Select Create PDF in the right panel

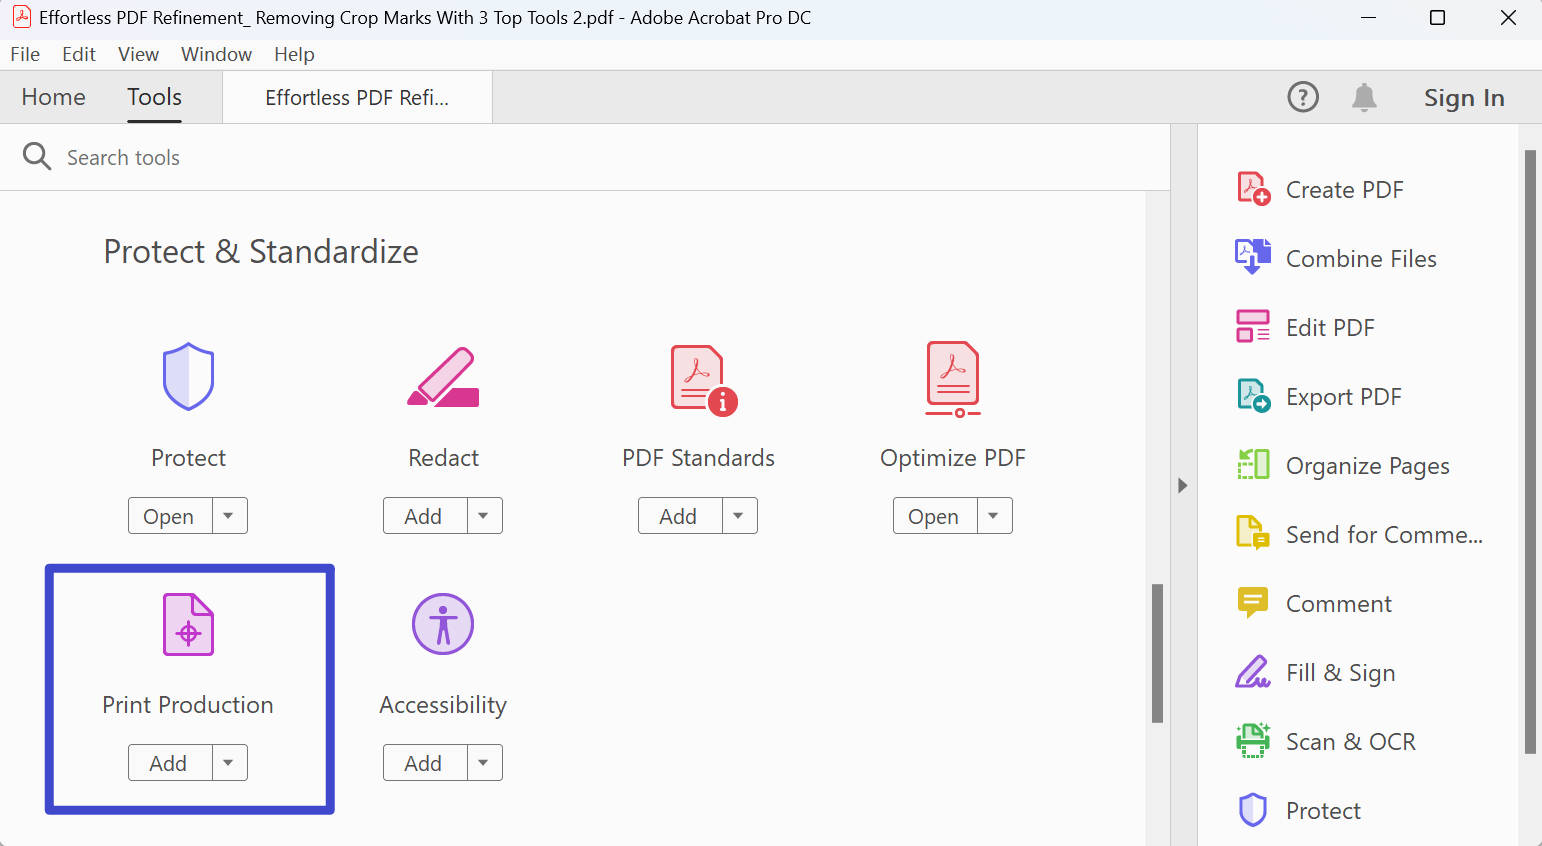pyautogui.click(x=1344, y=189)
